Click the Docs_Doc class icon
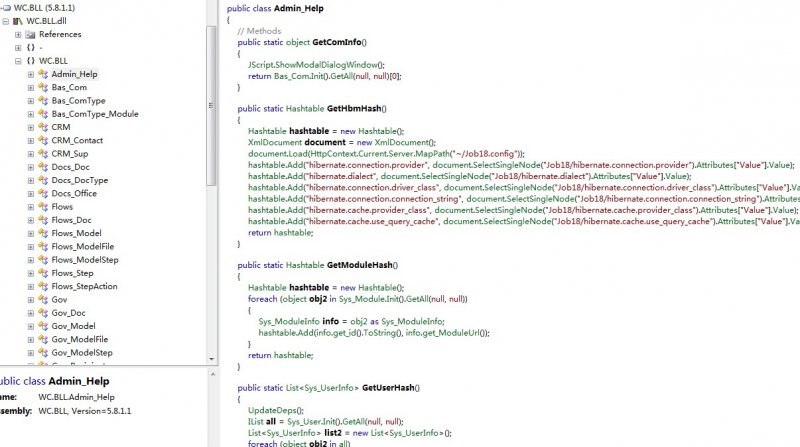 43,167
